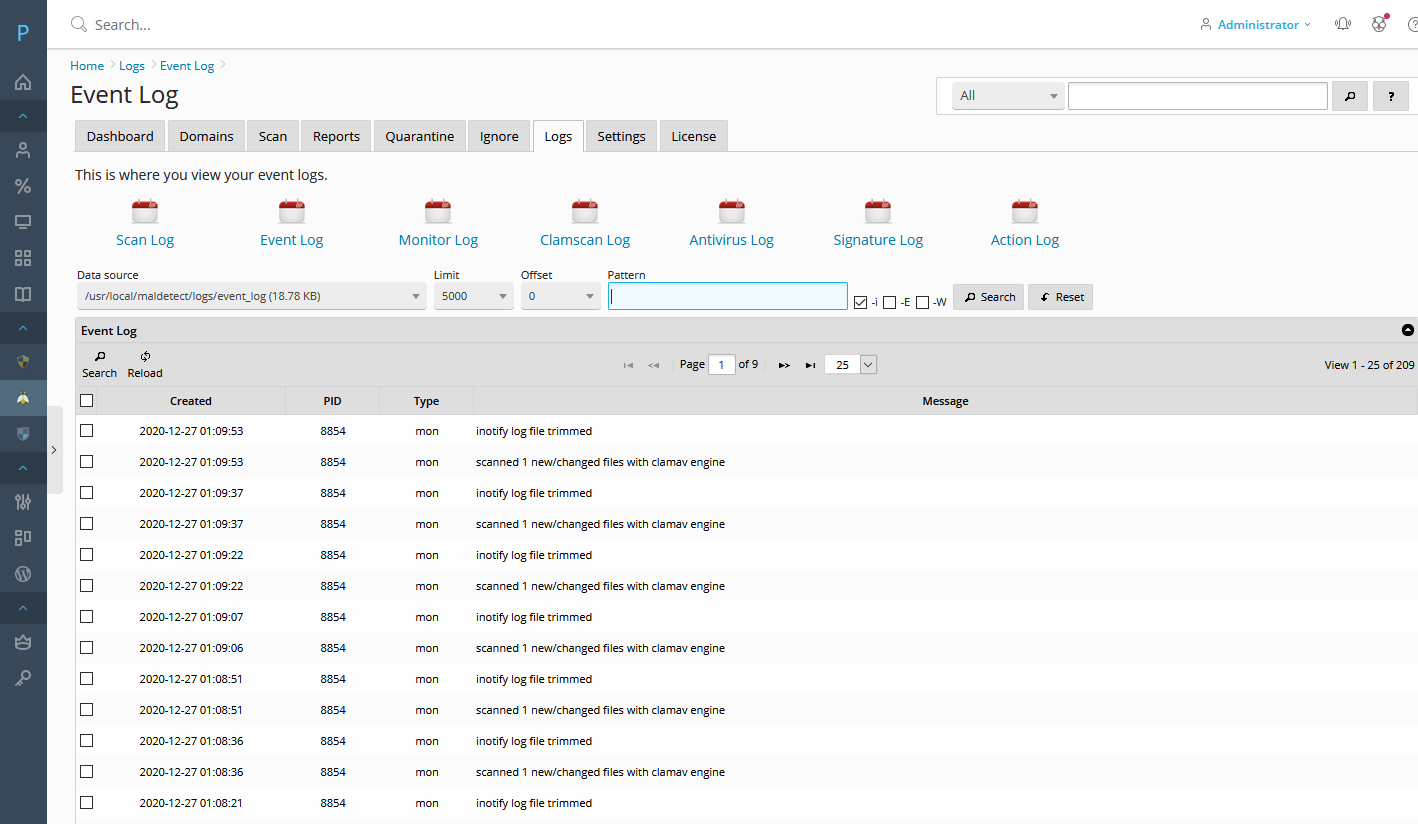The image size is (1418, 824).
Task: Open the crown sidebar icon
Action: [23, 642]
